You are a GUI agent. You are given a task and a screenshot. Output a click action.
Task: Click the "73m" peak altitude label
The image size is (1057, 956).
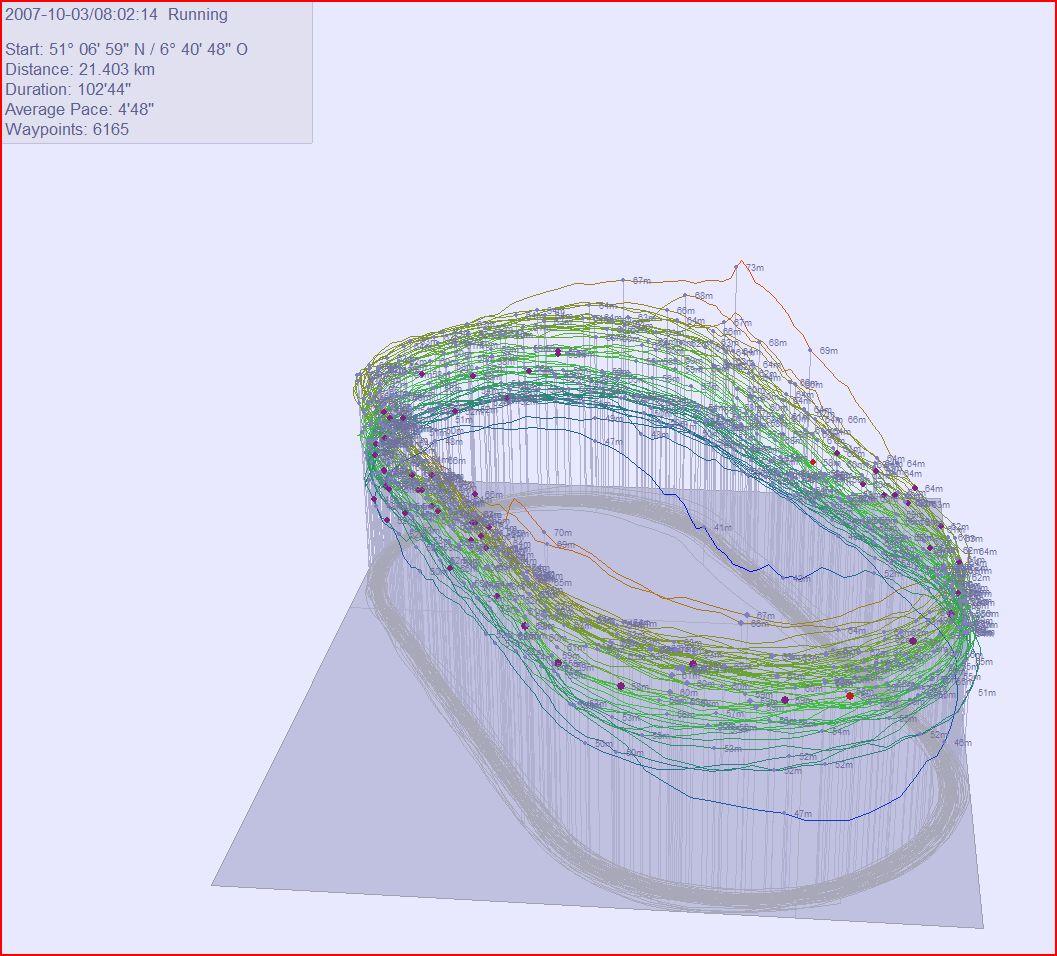pos(755,268)
